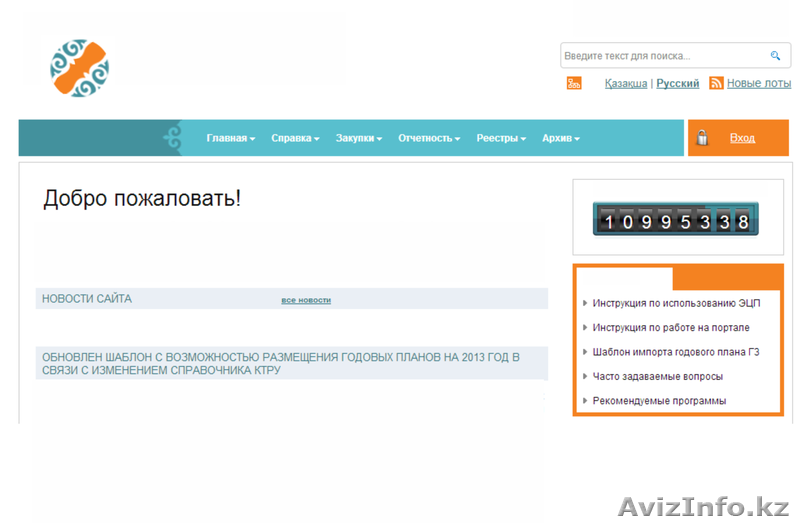
Task: Click the RSS feed icon
Action: 716,83
